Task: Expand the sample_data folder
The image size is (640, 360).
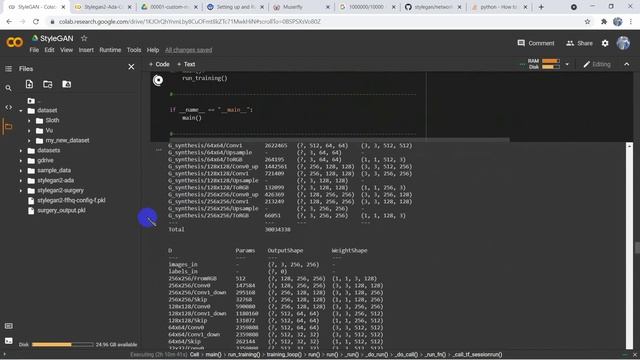Action: pos(21,171)
